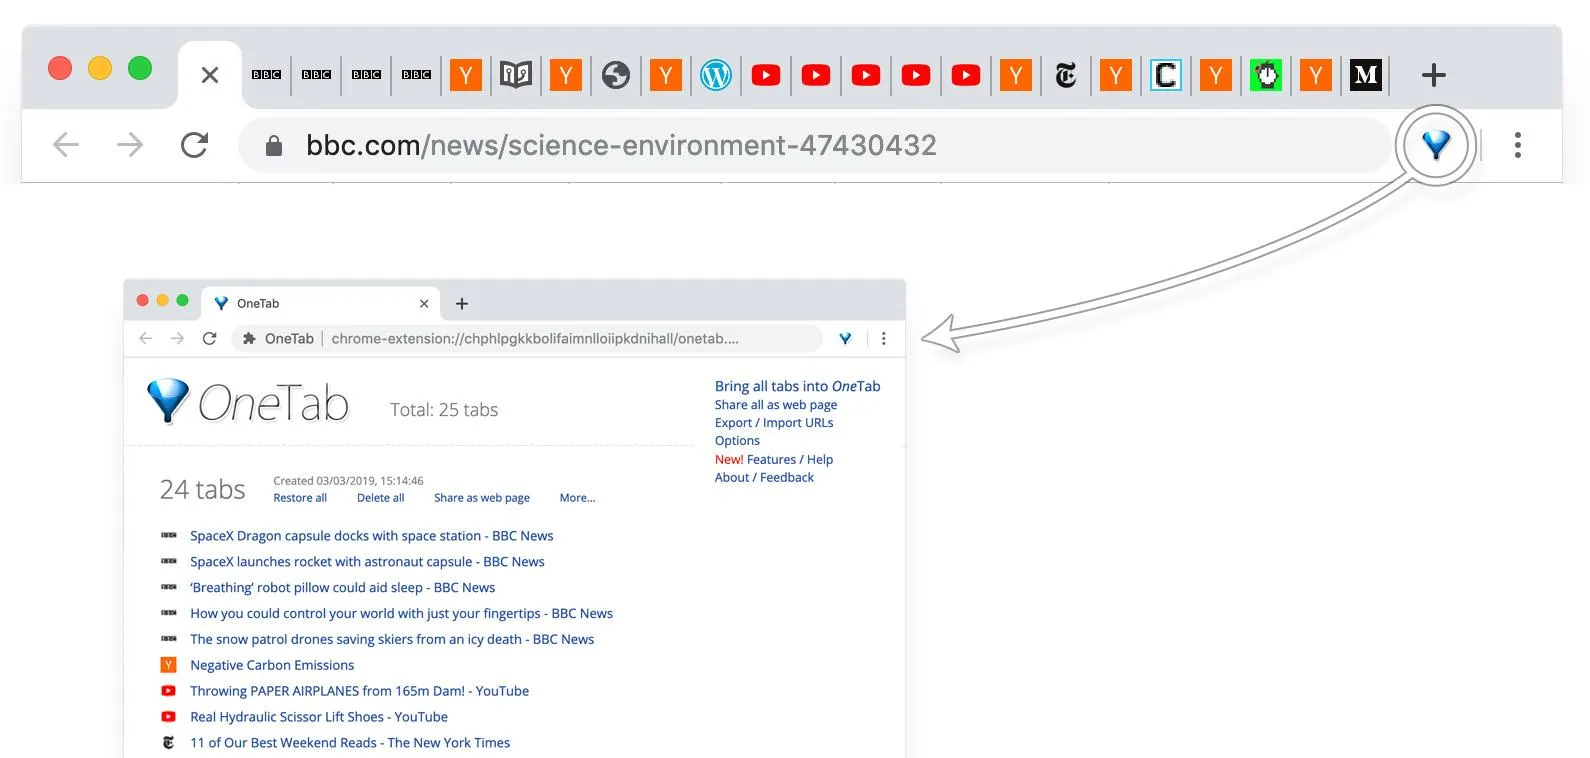Select the OneTab tab in the lower window
This screenshot has width=1590, height=758.
click(320, 303)
